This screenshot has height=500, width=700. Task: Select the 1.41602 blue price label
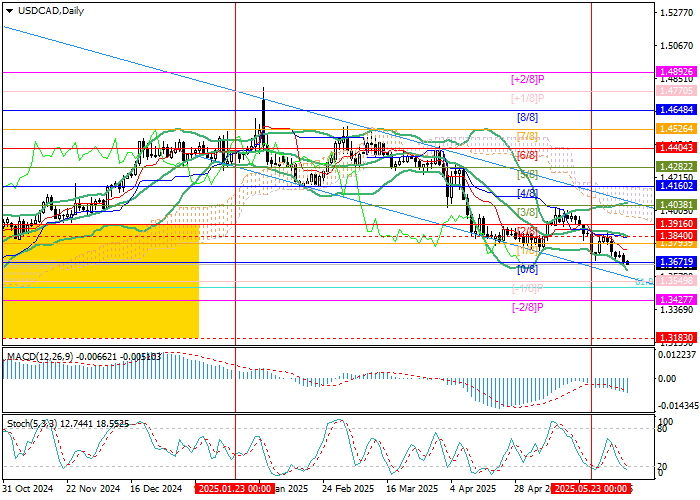[677, 186]
